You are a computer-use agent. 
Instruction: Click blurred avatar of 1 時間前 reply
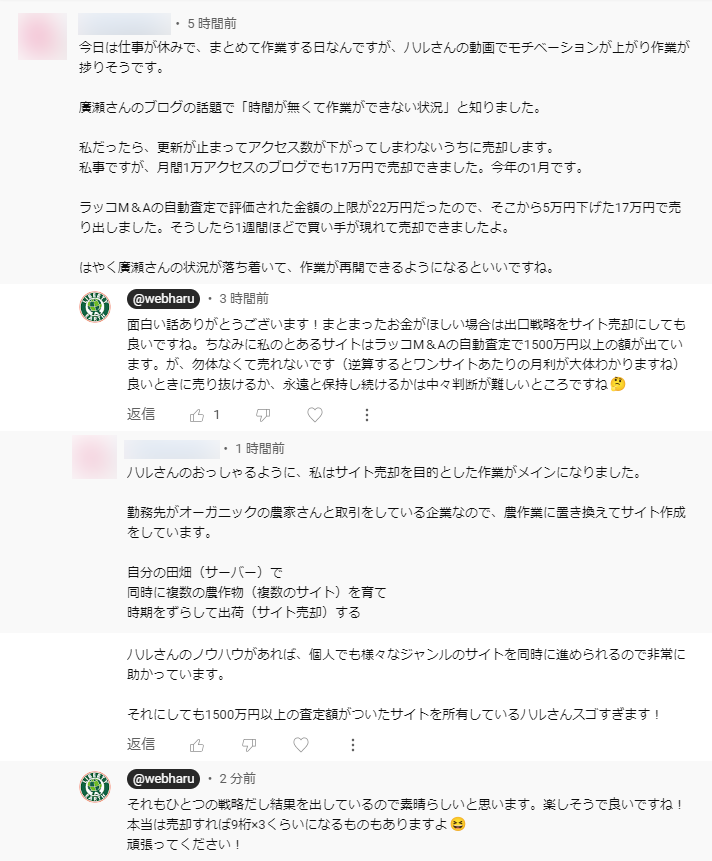tap(94, 457)
